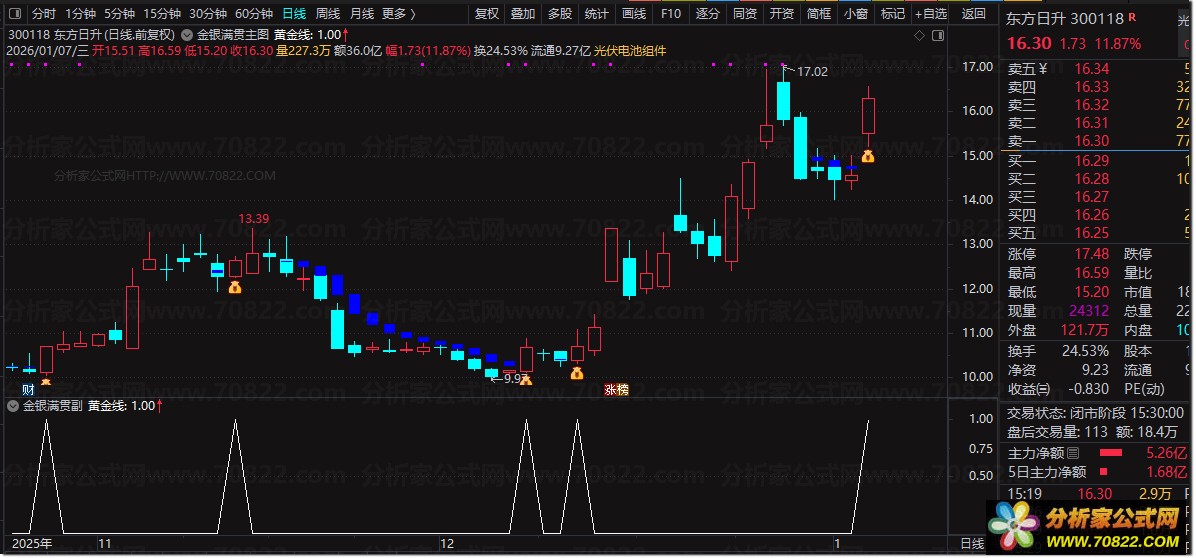Click the 外盘 value 121.7万

[1083, 330]
